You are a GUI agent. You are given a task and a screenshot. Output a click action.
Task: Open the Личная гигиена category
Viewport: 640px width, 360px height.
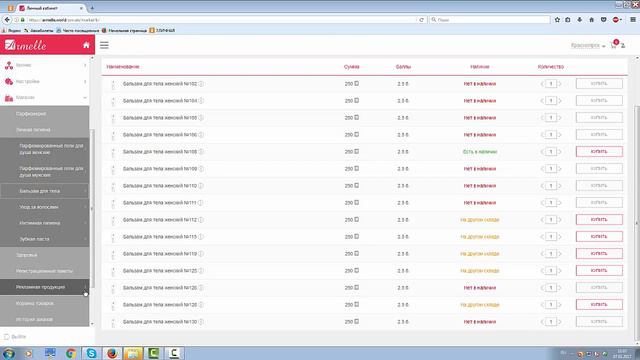44,130
